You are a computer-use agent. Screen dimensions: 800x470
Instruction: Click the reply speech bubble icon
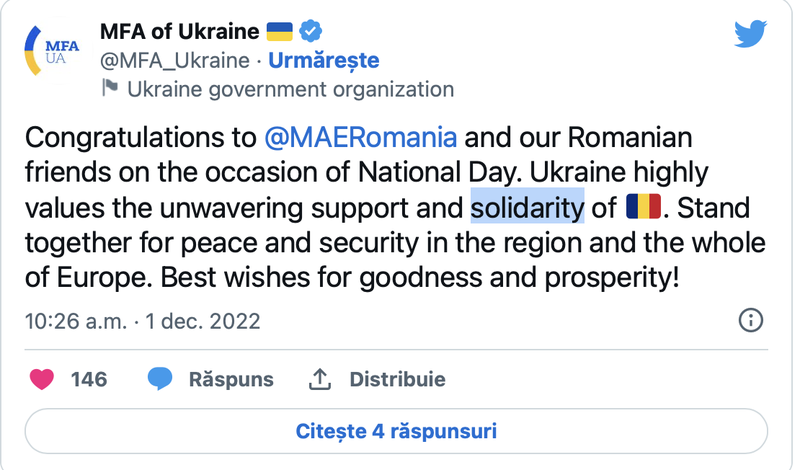[160, 379]
